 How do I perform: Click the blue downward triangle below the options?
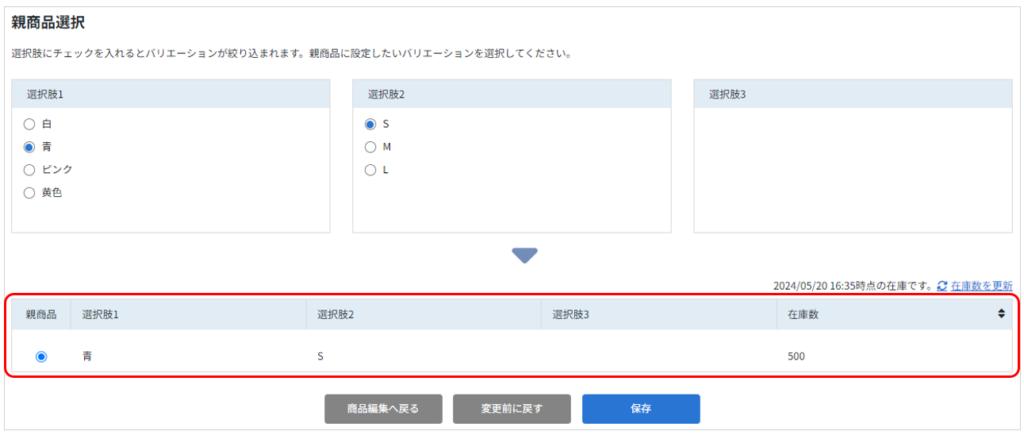(x=524, y=256)
